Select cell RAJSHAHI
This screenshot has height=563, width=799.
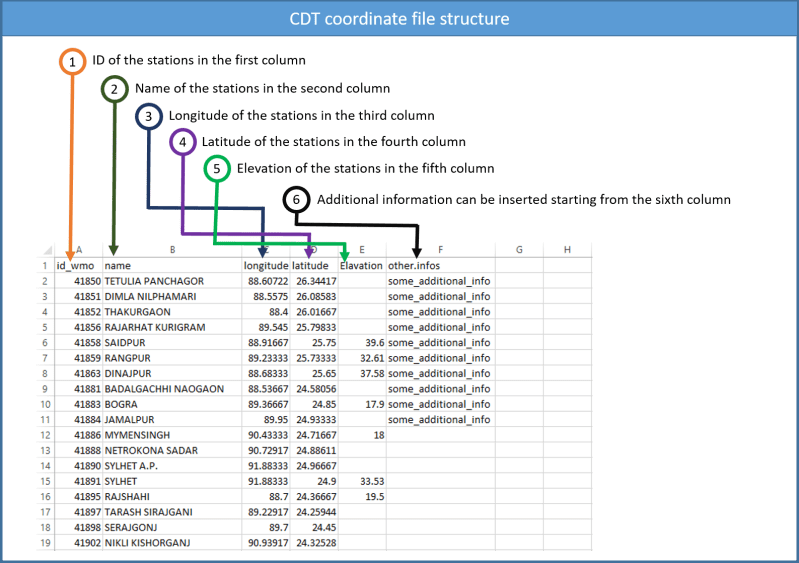[172, 497]
